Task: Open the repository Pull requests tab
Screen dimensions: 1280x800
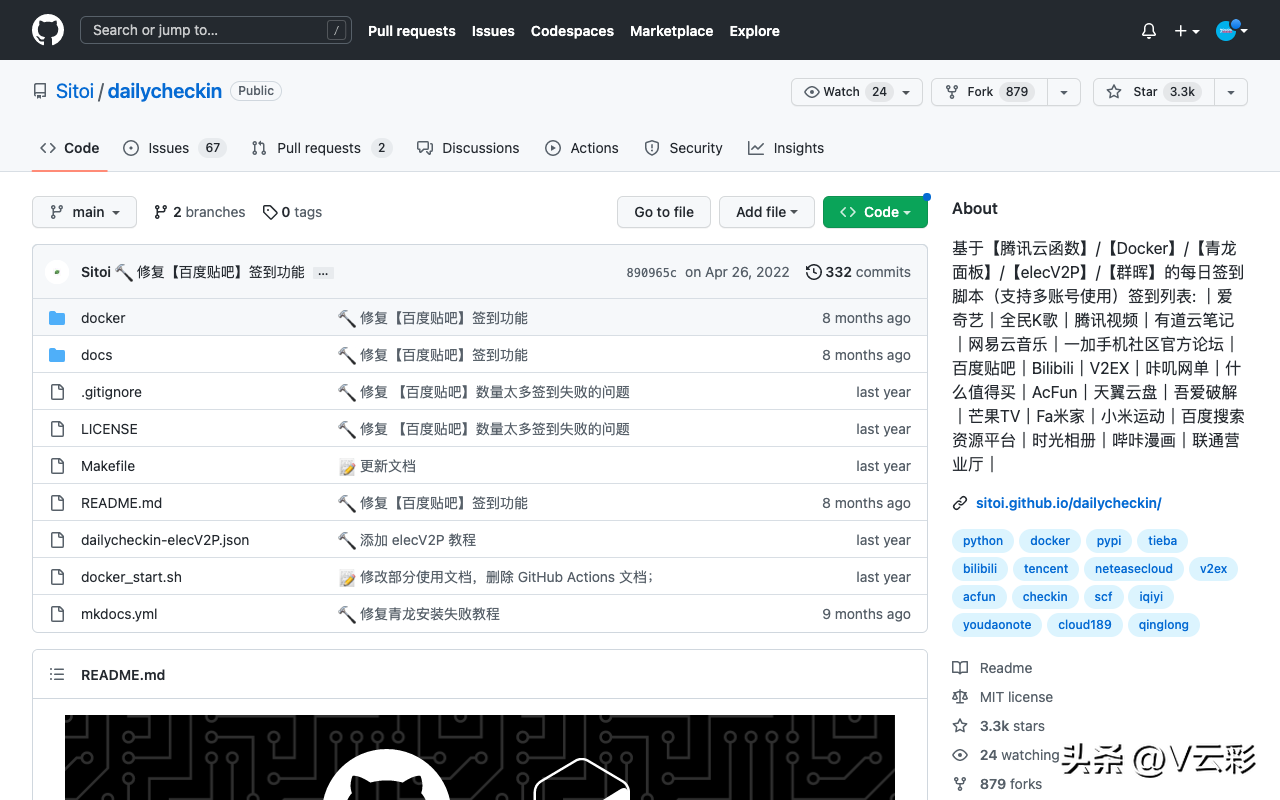Action: click(321, 148)
